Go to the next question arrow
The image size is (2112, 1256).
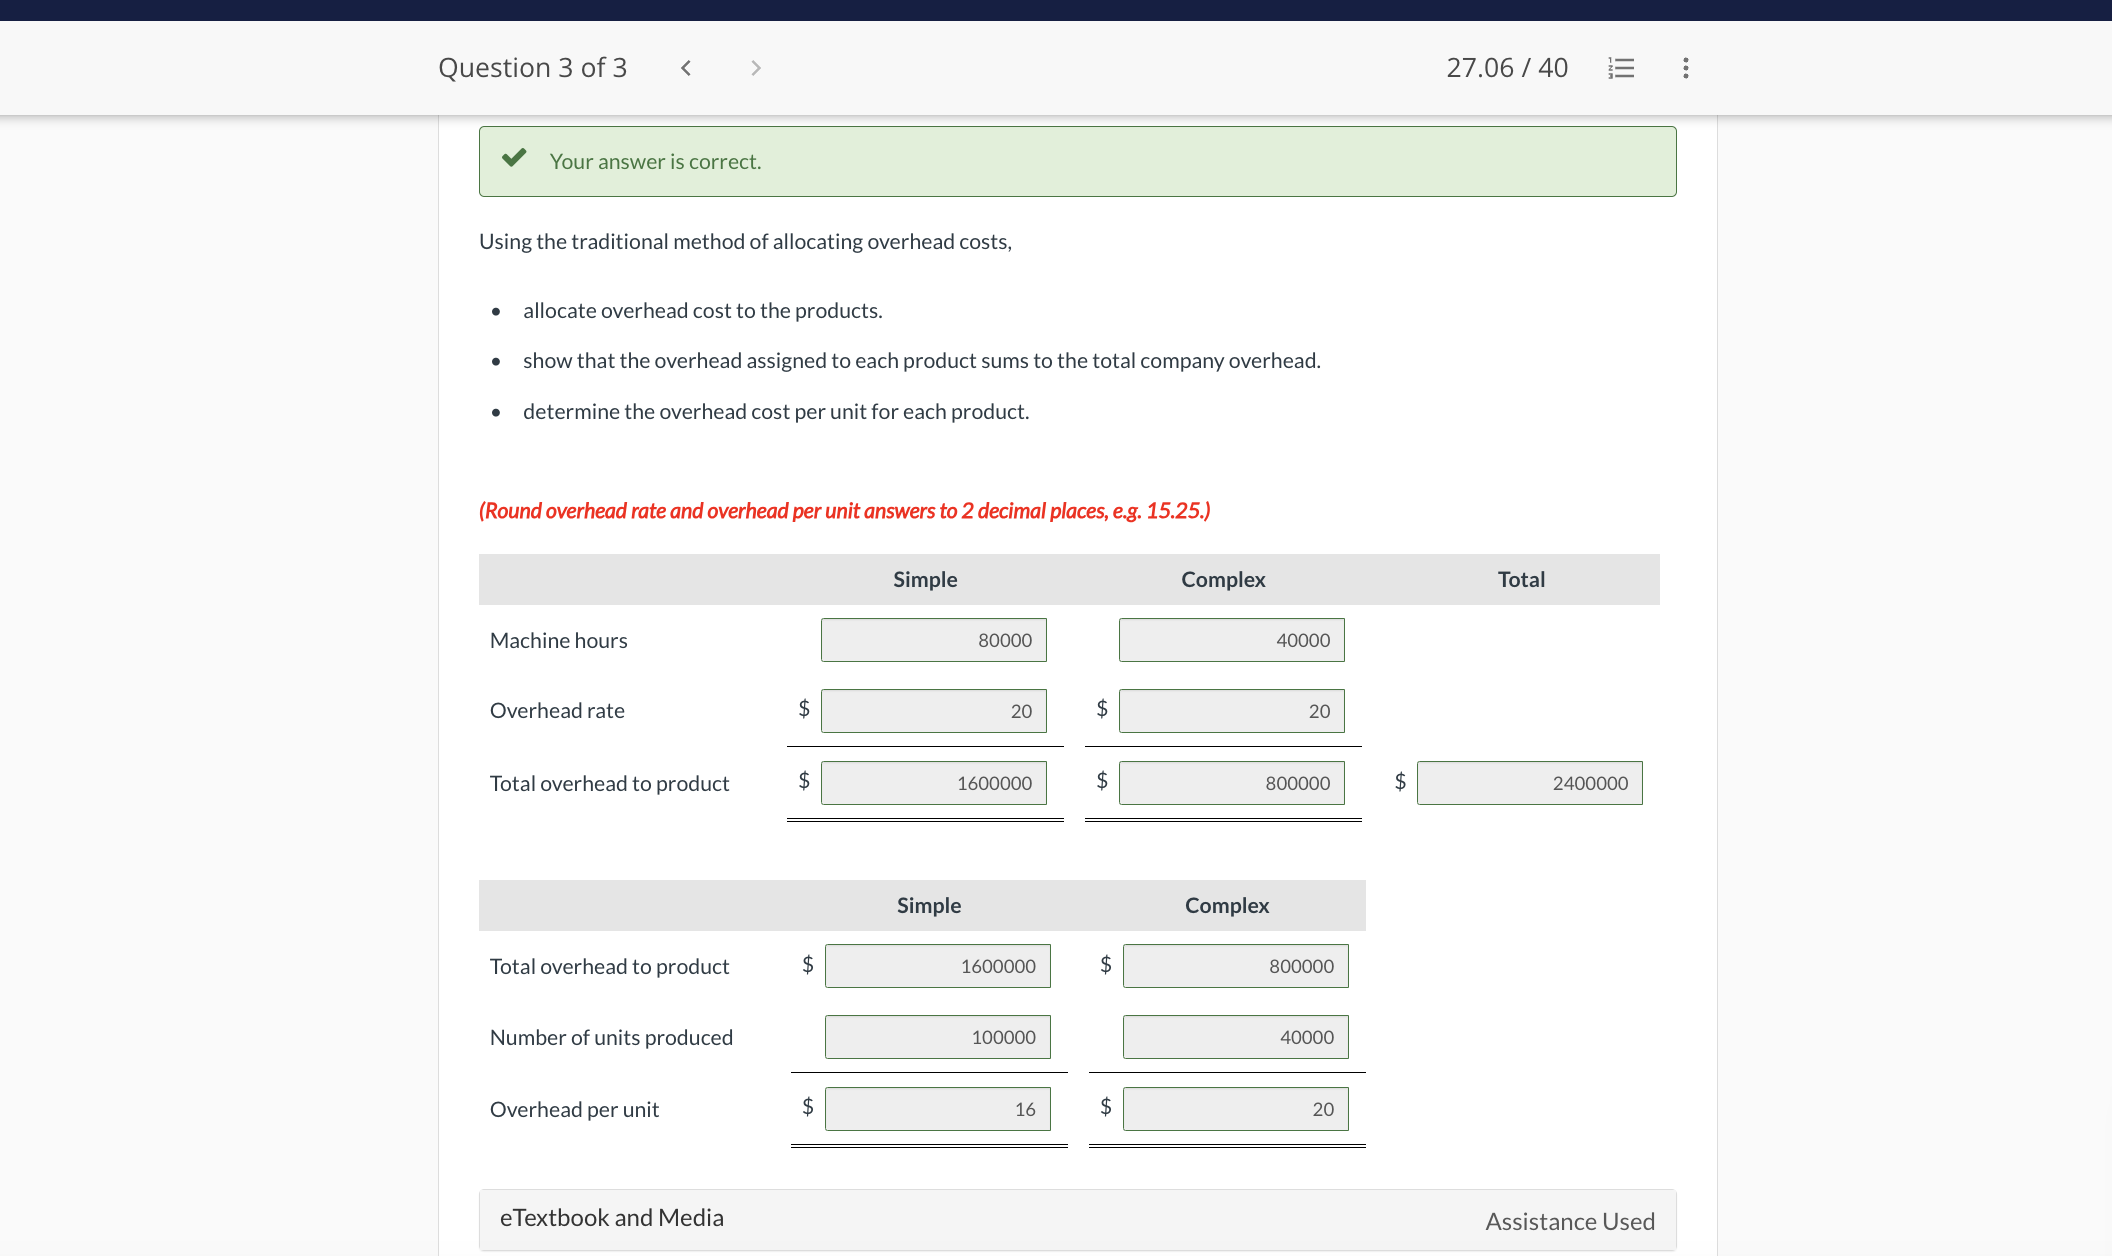tap(756, 68)
